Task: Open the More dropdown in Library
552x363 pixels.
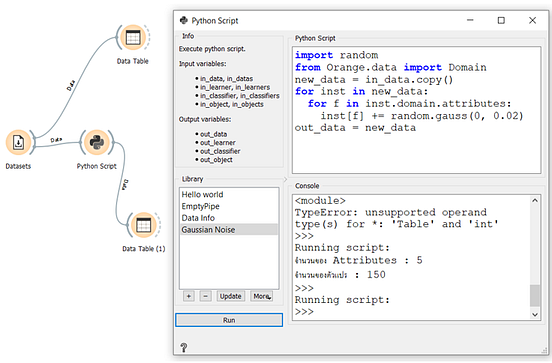Action: pyautogui.click(x=262, y=296)
